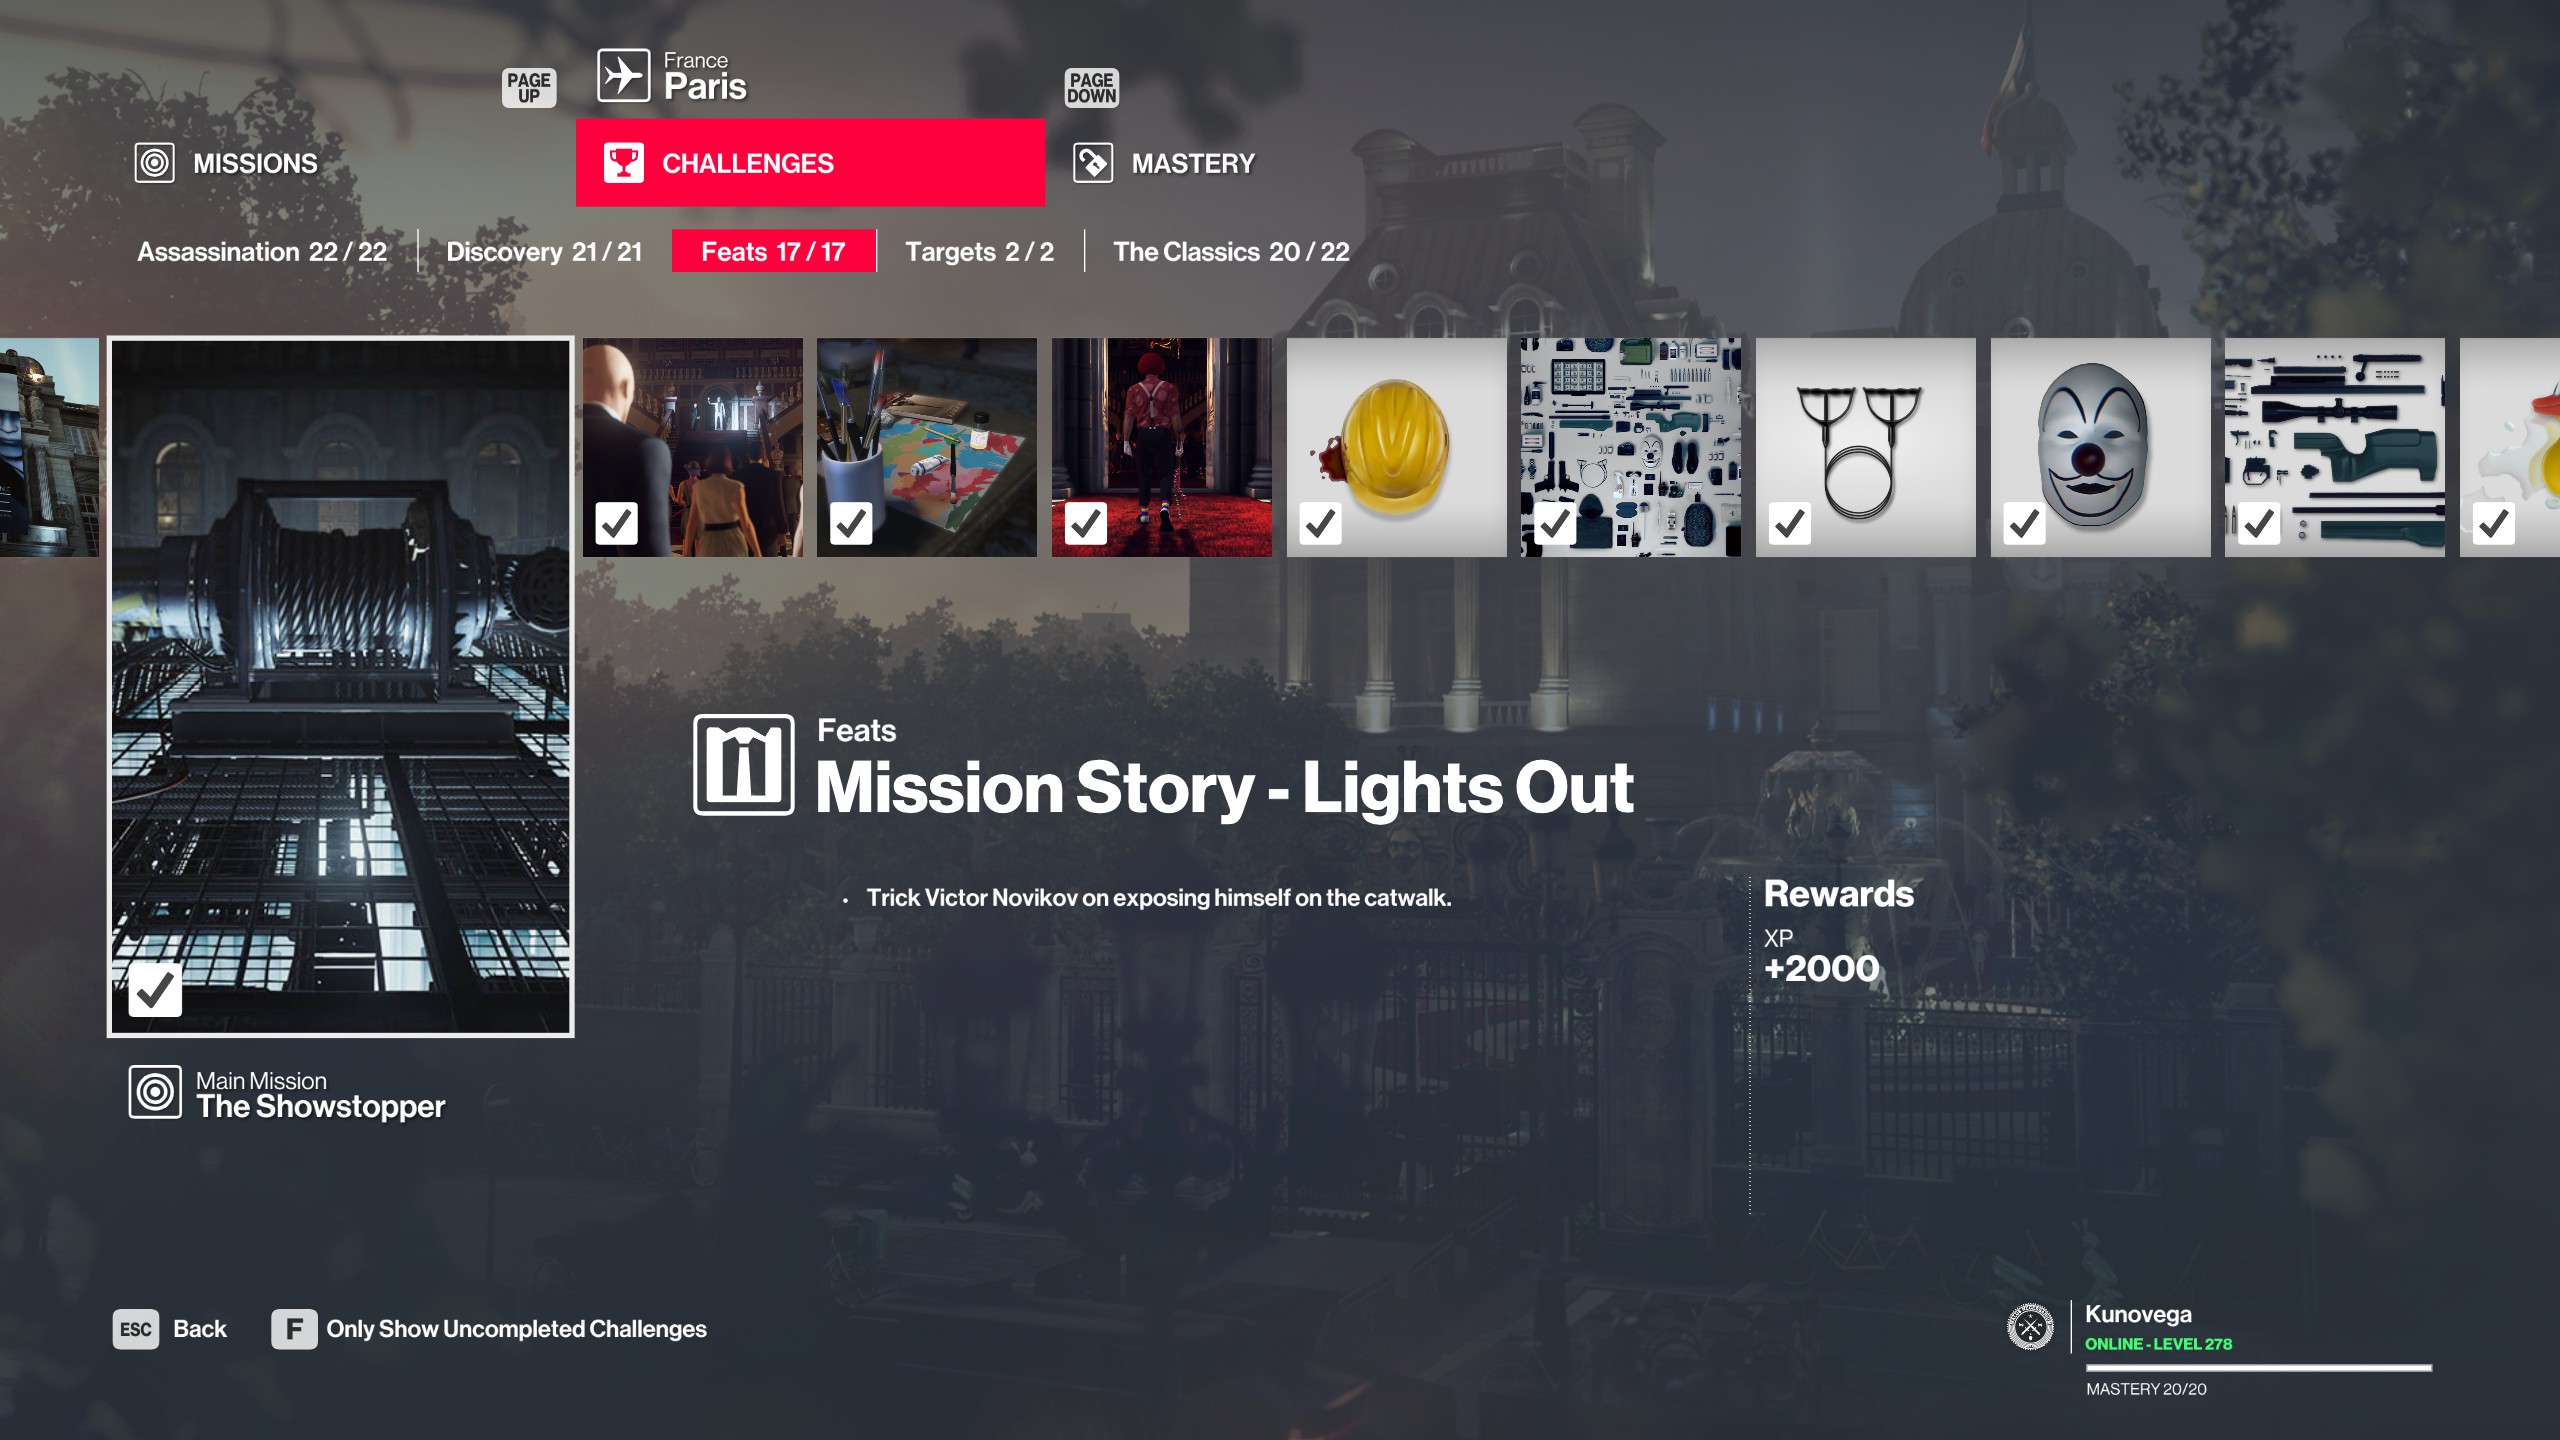Open The Classics 20/22 tab
The image size is (2560, 1440).
coord(1231,252)
